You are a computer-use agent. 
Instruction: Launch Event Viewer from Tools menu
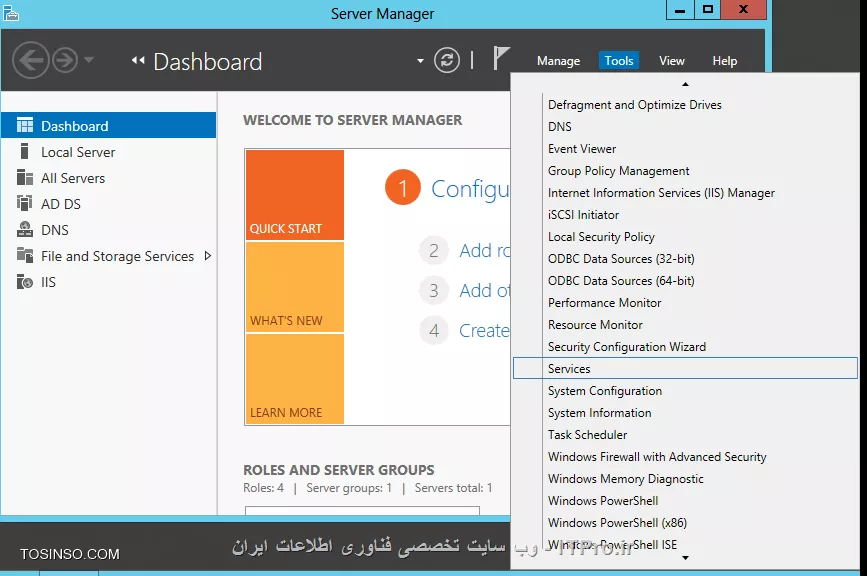(685, 149)
